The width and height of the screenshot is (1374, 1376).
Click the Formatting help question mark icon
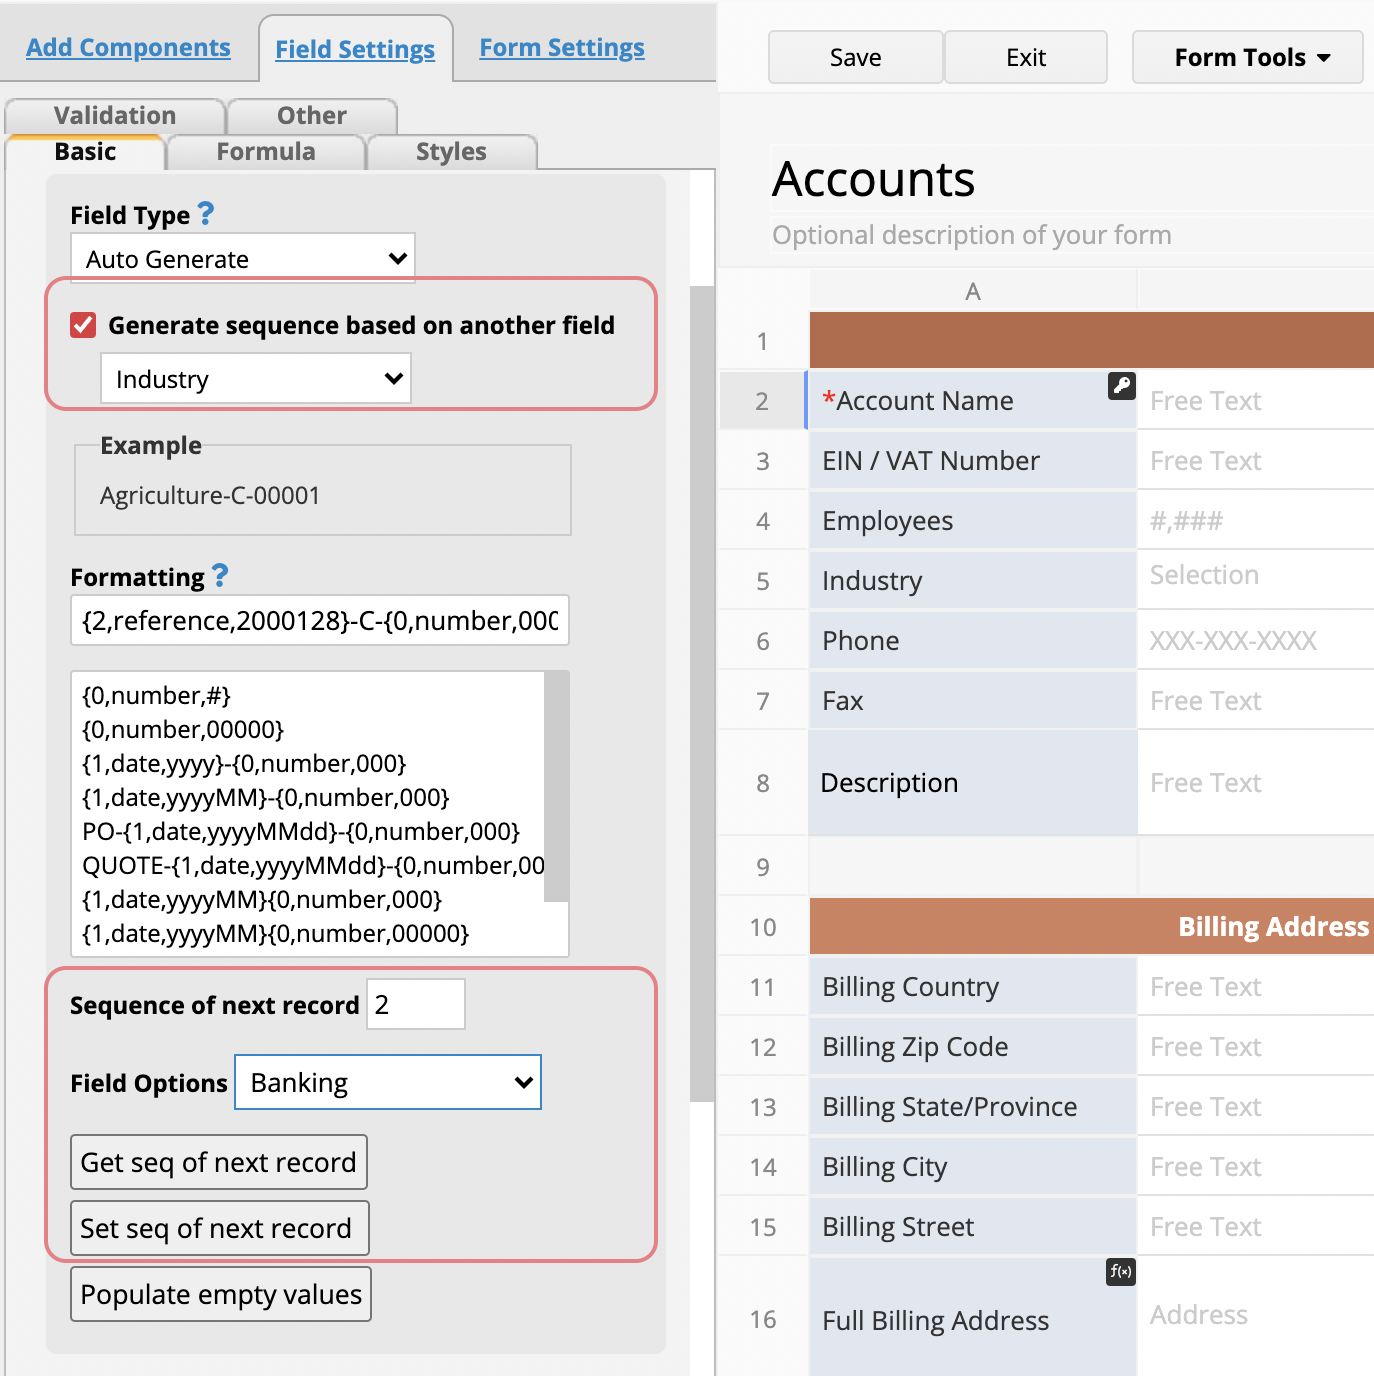[x=220, y=575]
